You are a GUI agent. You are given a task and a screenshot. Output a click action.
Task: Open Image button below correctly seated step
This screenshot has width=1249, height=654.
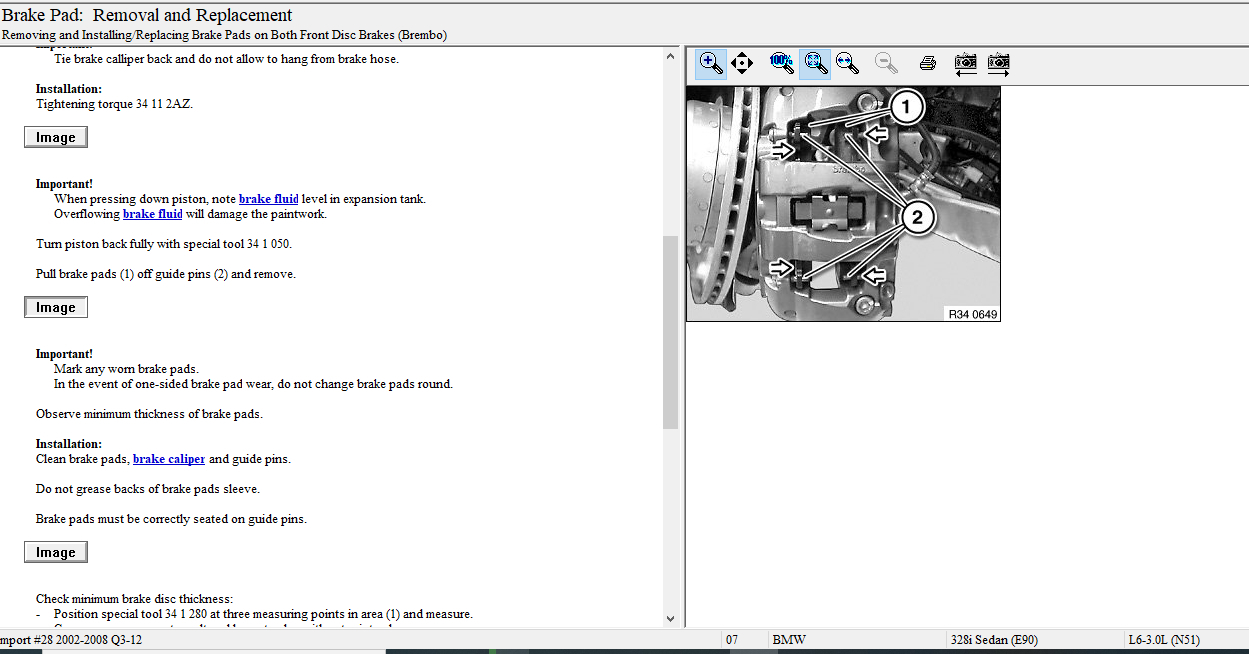coord(56,552)
